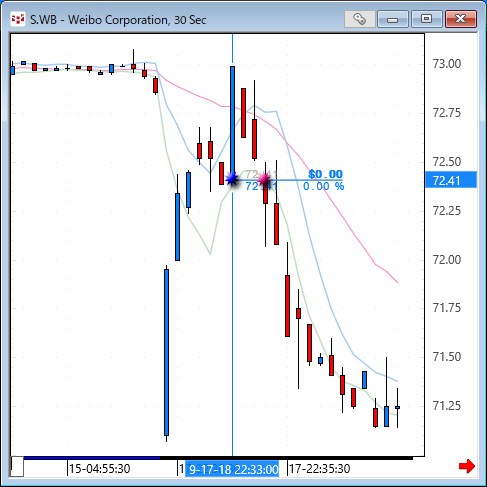
Task: Click the blue starburst pointer marker
Action: [232, 179]
